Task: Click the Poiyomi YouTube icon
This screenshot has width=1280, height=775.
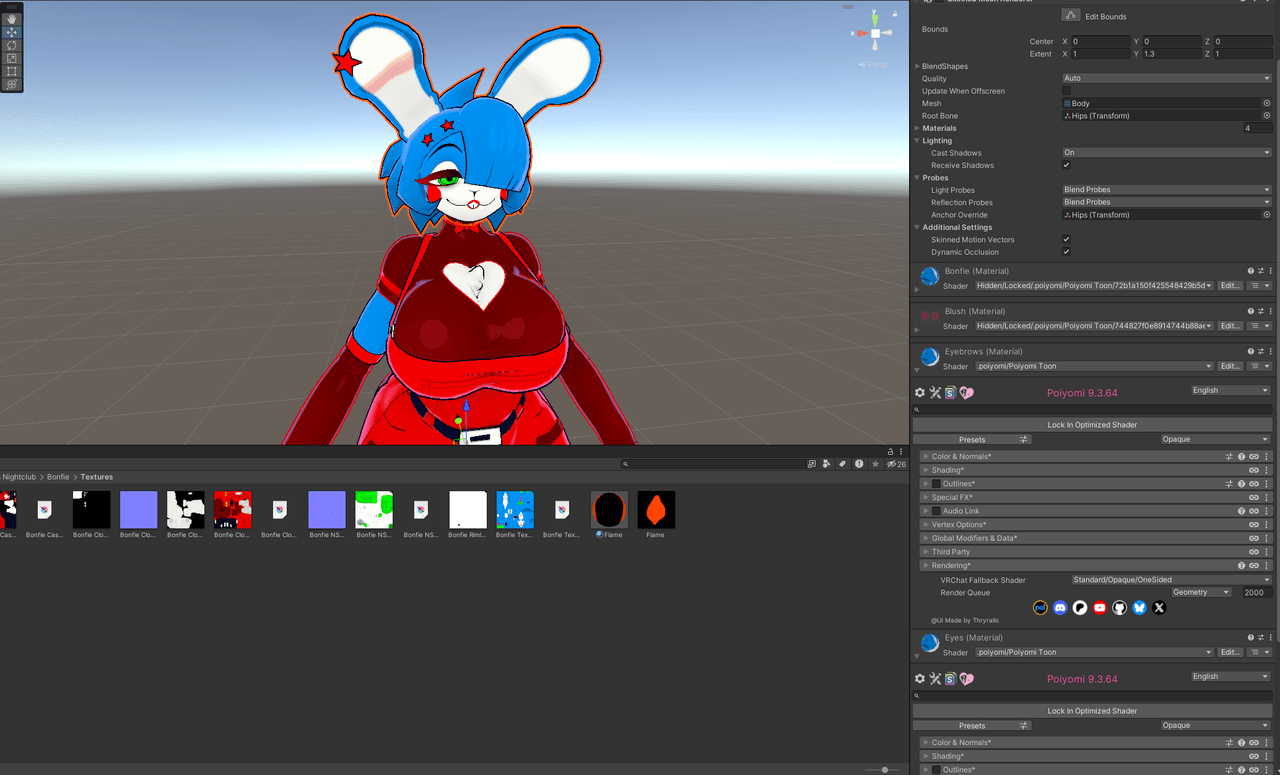Action: [1100, 607]
